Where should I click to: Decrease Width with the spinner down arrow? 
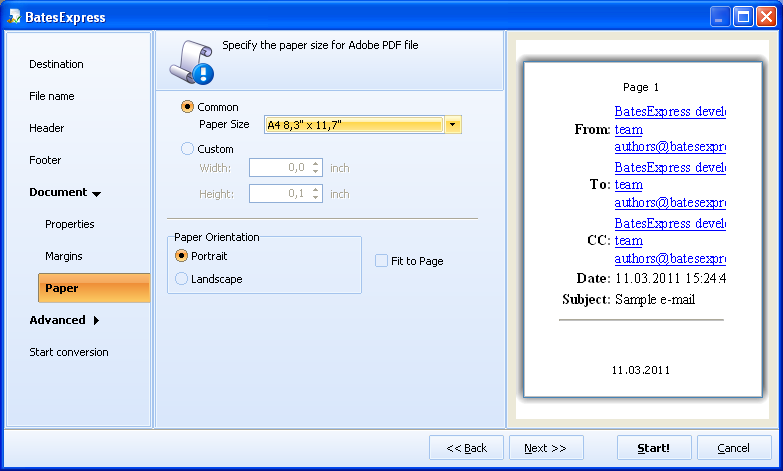316,171
